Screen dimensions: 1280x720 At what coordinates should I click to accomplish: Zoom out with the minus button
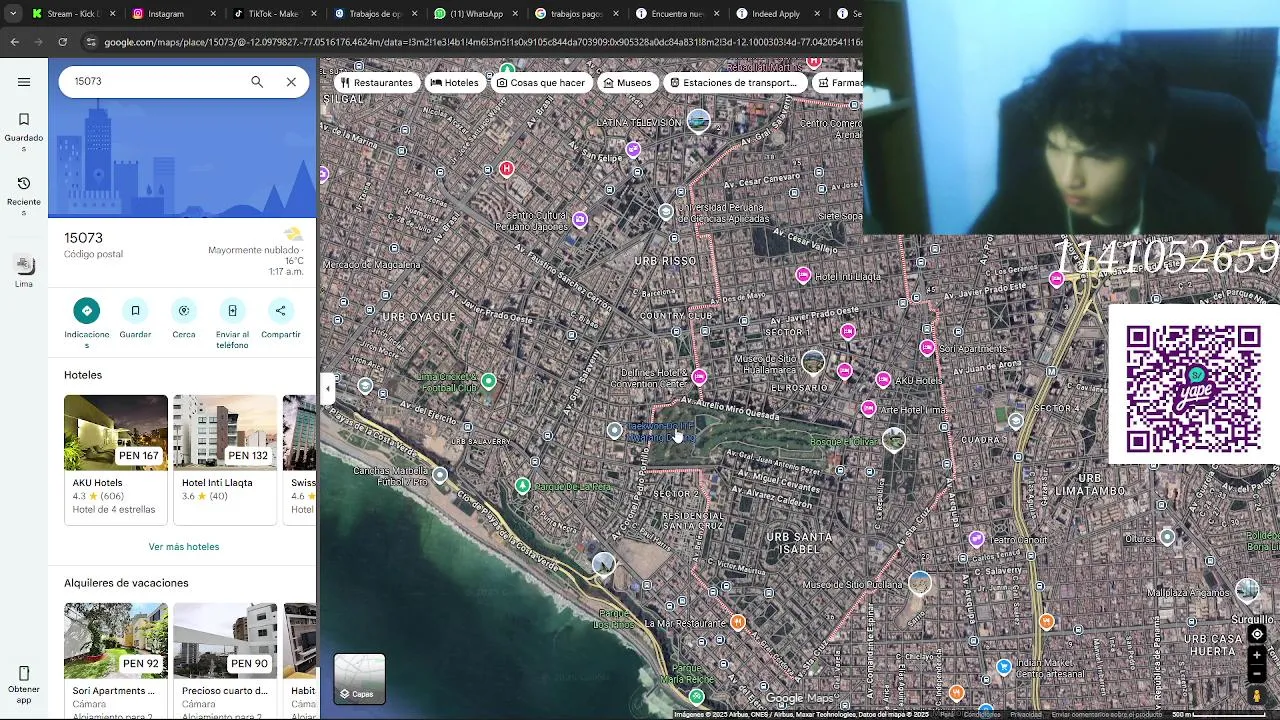click(x=1257, y=674)
